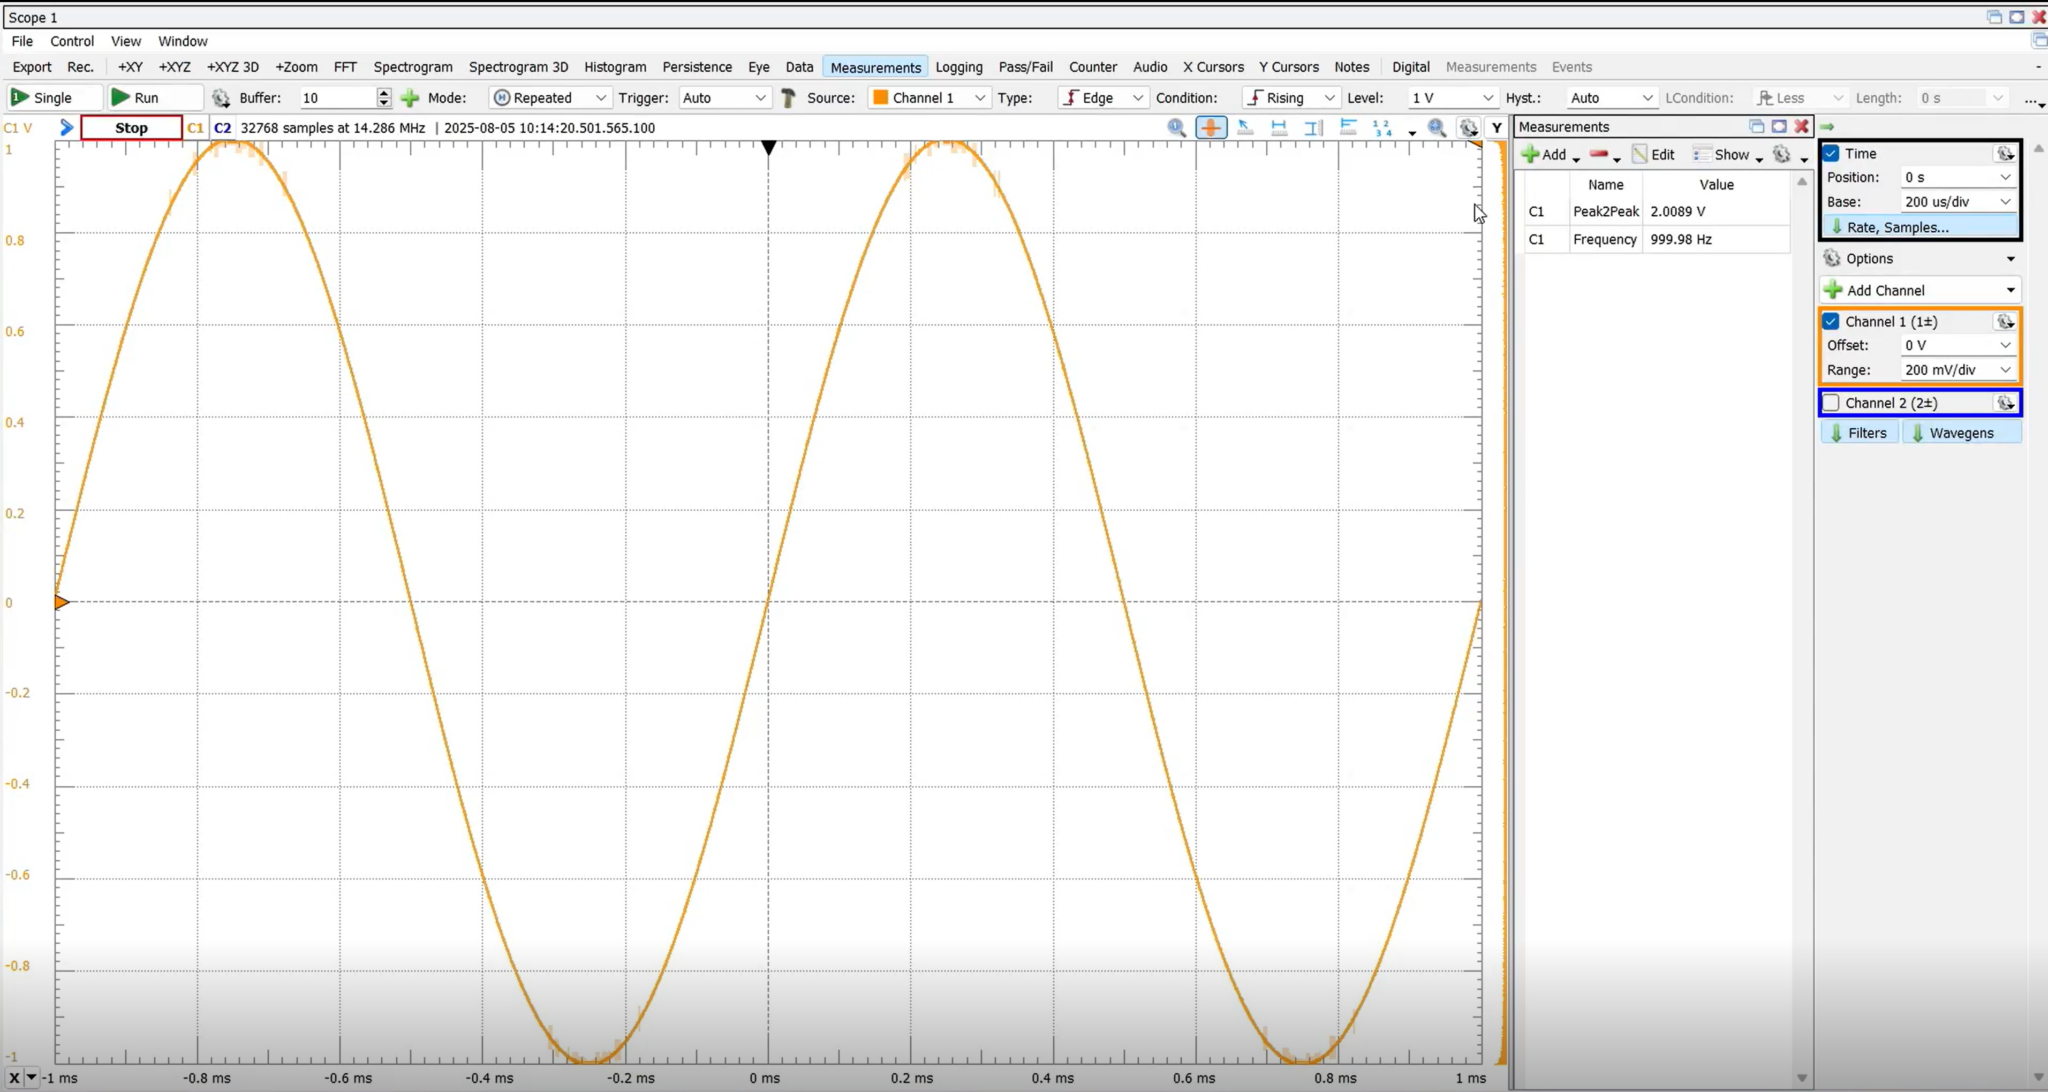Activate the quick measure vertical tool
This screenshot has height=1092, width=2048.
coord(1313,128)
